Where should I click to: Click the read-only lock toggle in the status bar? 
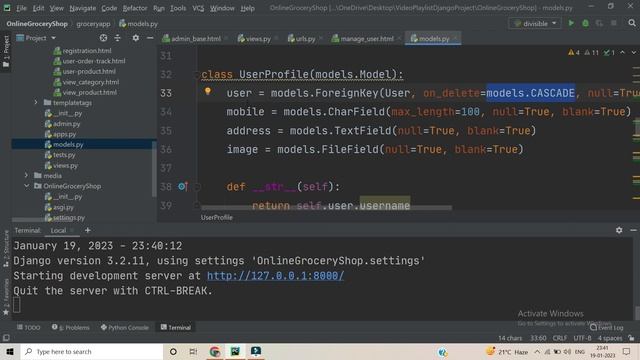click(631, 338)
